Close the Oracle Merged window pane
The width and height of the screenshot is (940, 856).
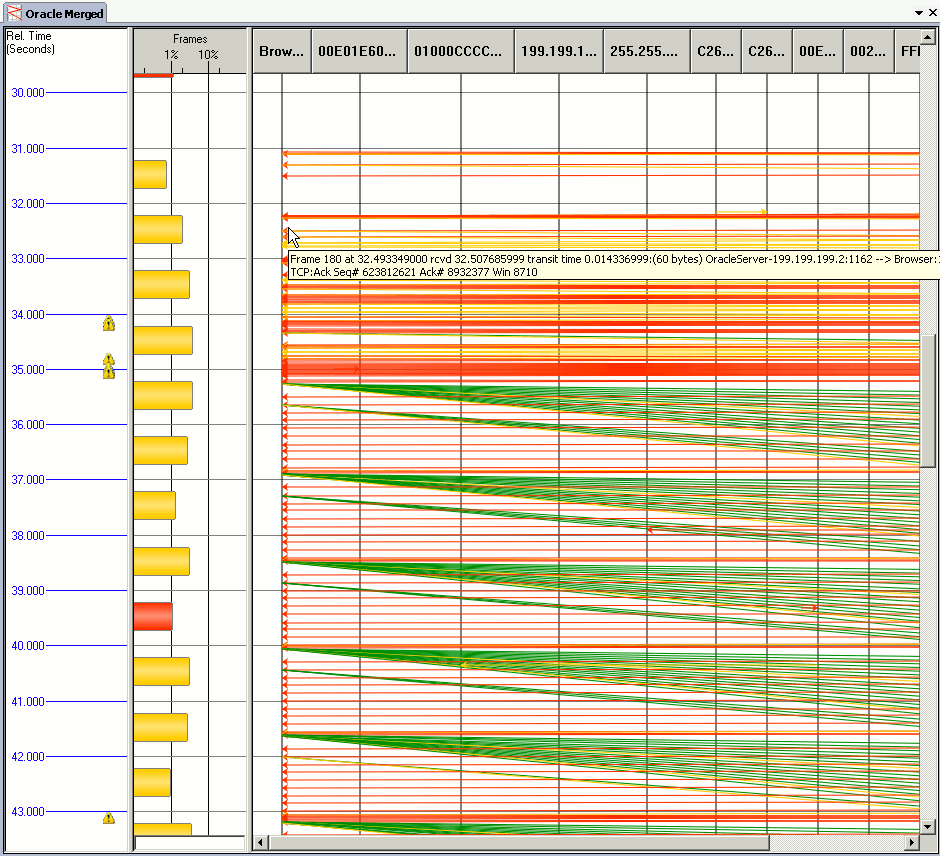[933, 13]
